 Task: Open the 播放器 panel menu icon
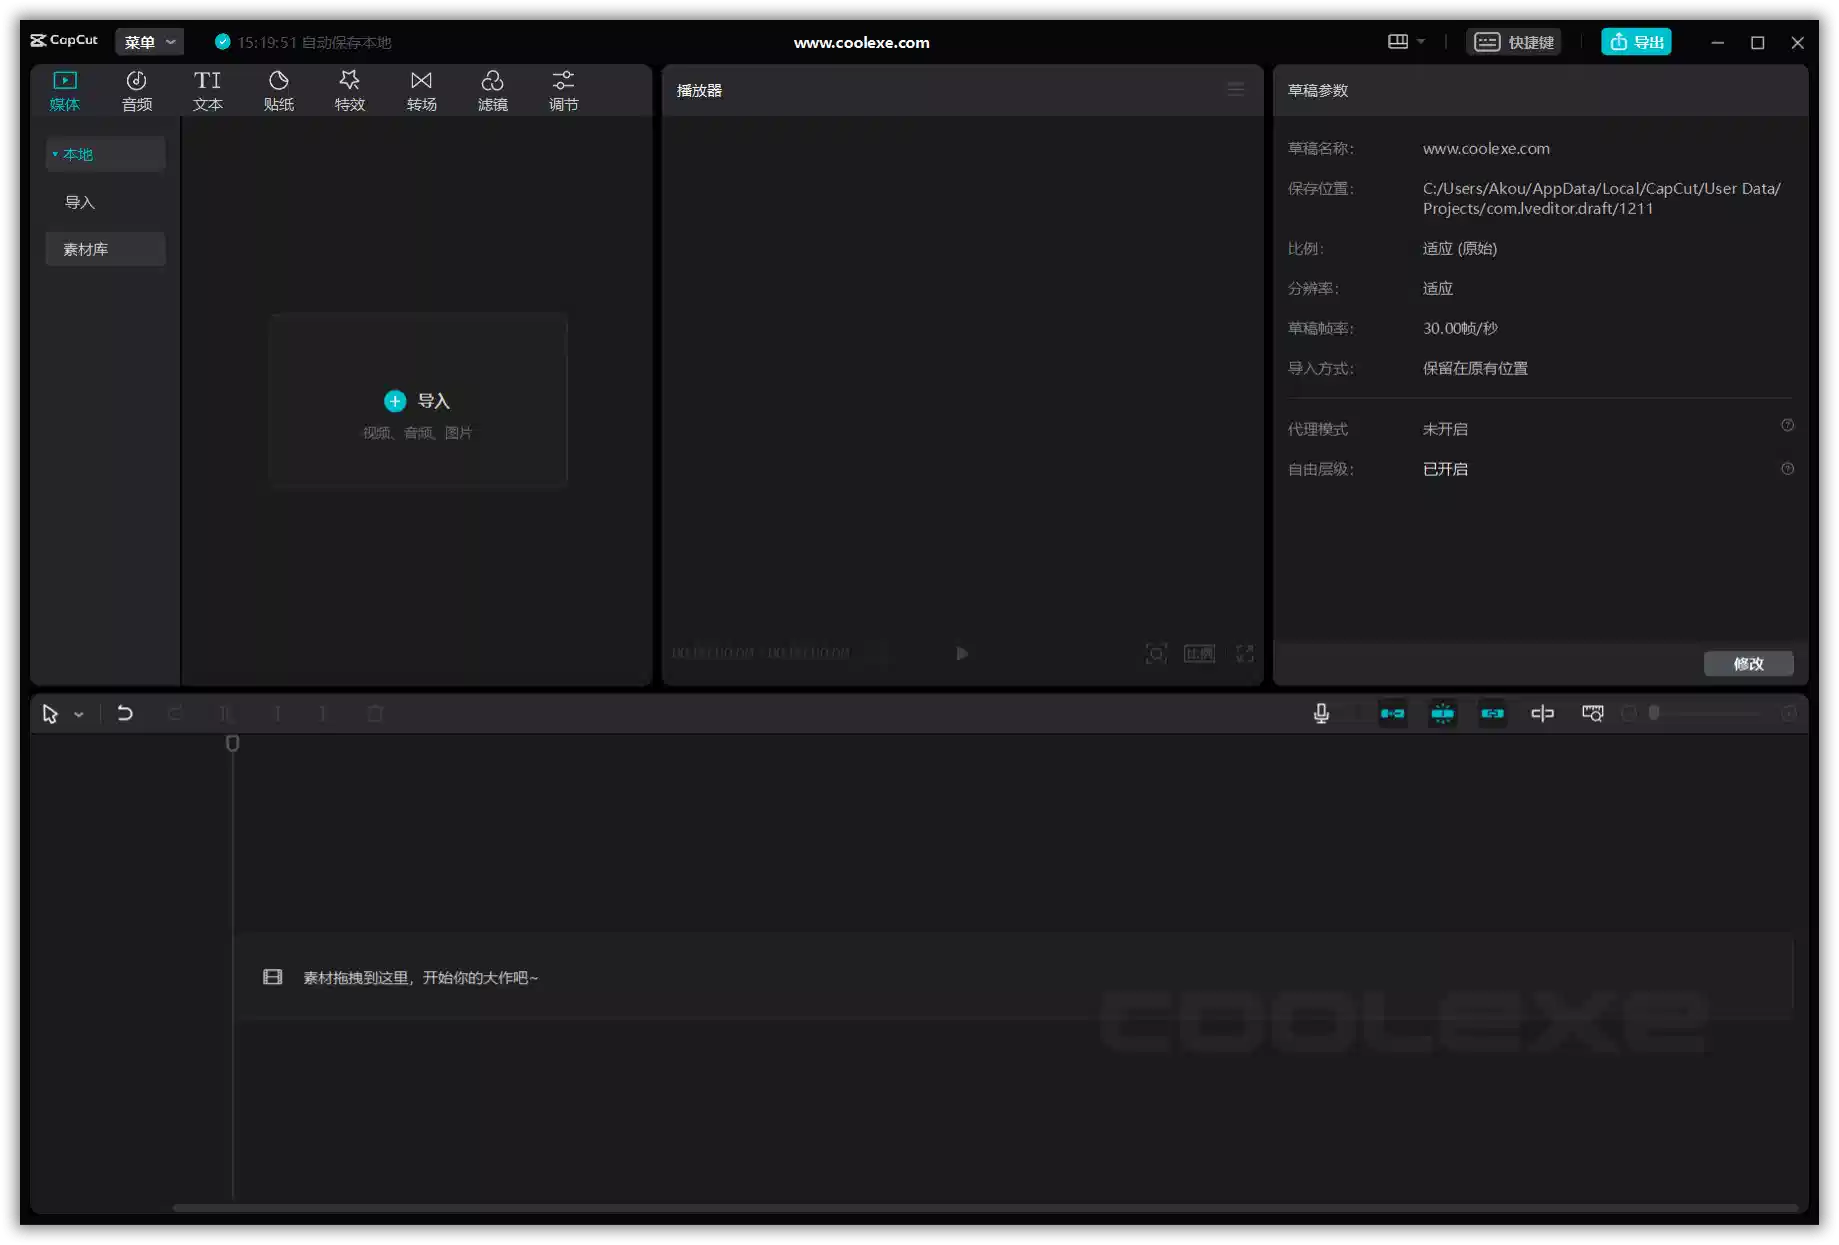click(1235, 89)
